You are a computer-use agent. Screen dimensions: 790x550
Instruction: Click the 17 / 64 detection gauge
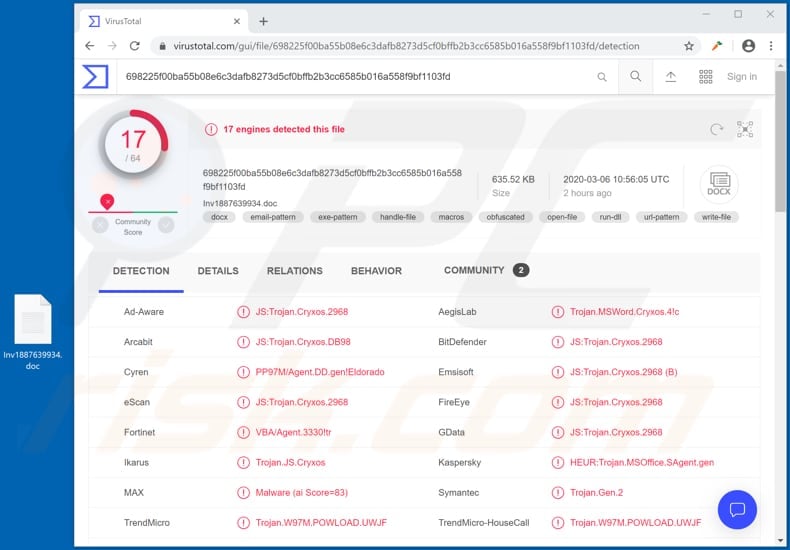(x=133, y=145)
